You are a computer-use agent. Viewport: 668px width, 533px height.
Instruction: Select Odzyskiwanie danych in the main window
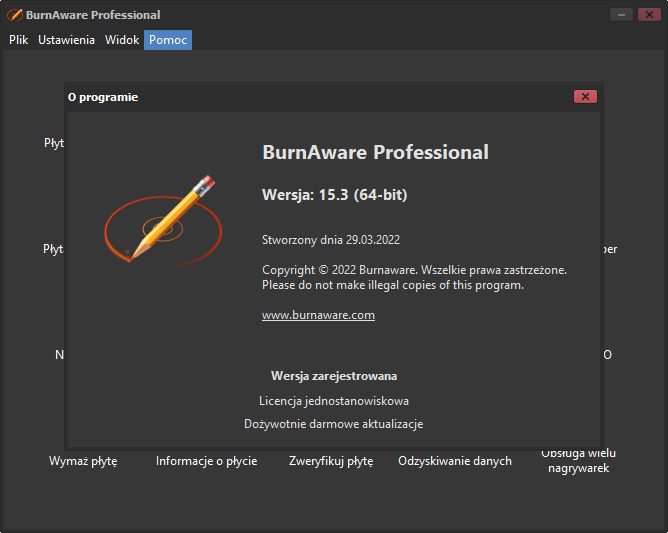pyautogui.click(x=455, y=461)
